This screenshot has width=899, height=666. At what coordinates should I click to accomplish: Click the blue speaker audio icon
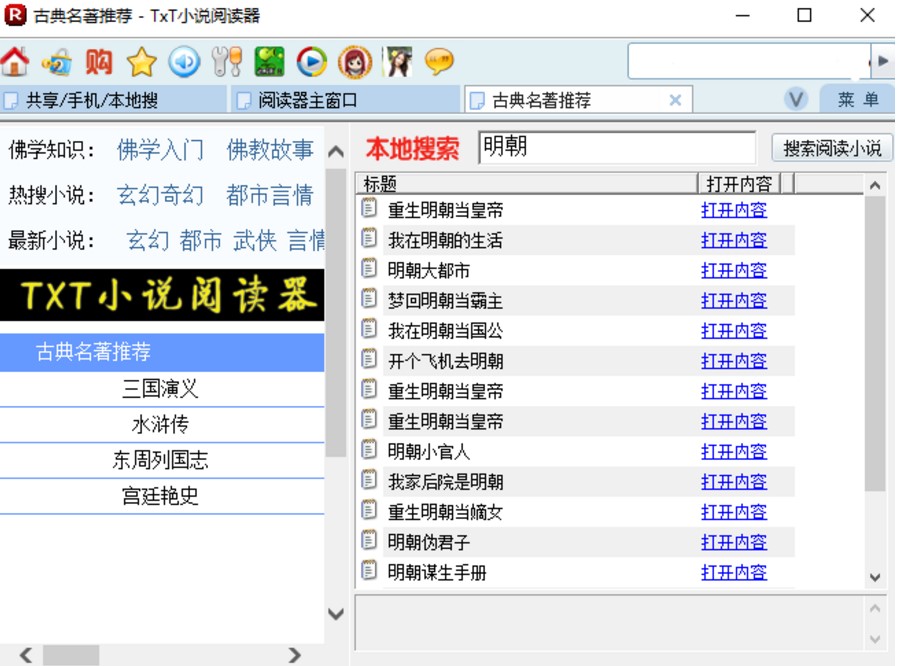[x=183, y=60]
